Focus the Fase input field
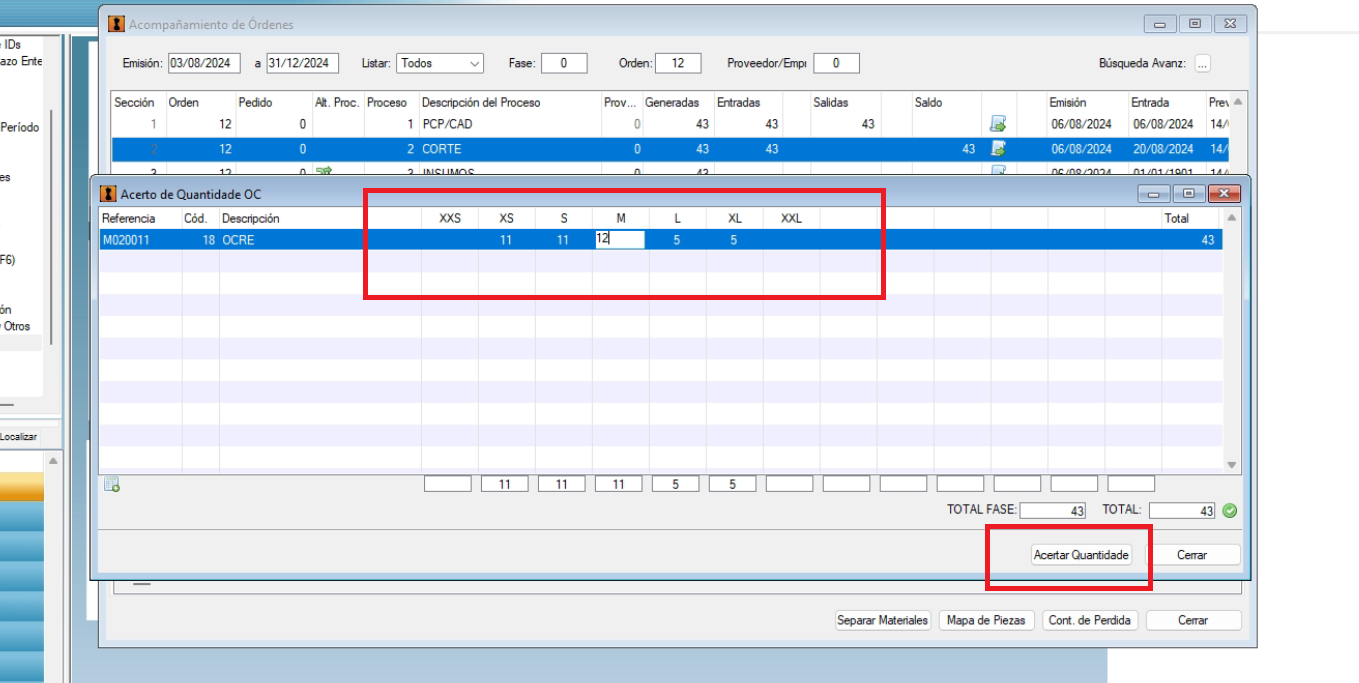Screen dimensions: 1359x683 566,63
